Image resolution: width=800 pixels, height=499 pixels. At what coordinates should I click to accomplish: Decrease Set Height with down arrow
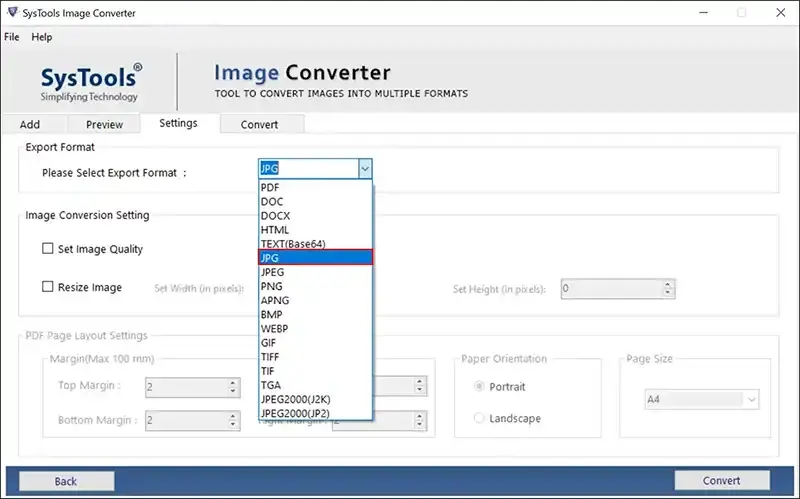(x=668, y=293)
